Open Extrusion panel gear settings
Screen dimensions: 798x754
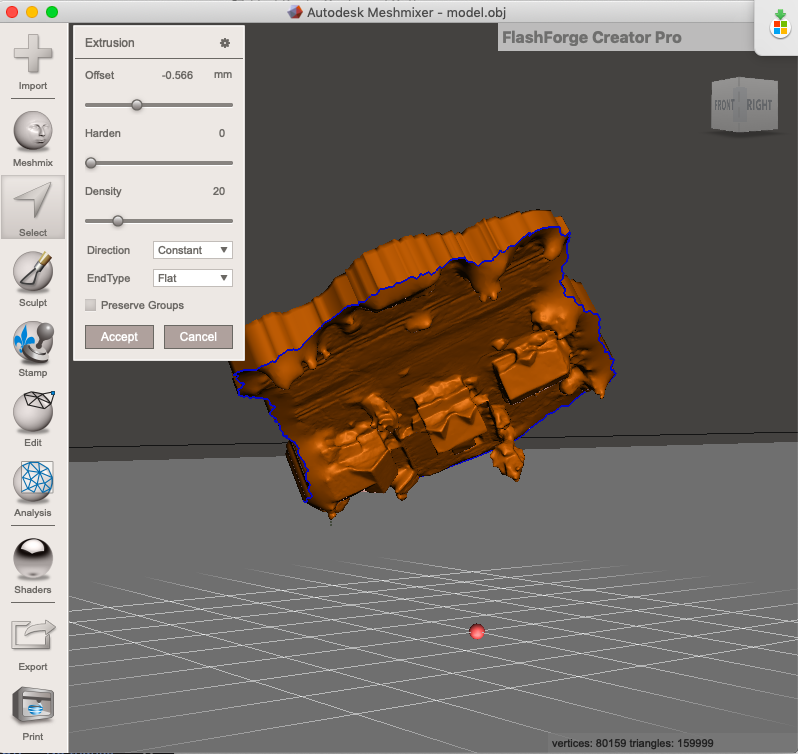click(224, 43)
